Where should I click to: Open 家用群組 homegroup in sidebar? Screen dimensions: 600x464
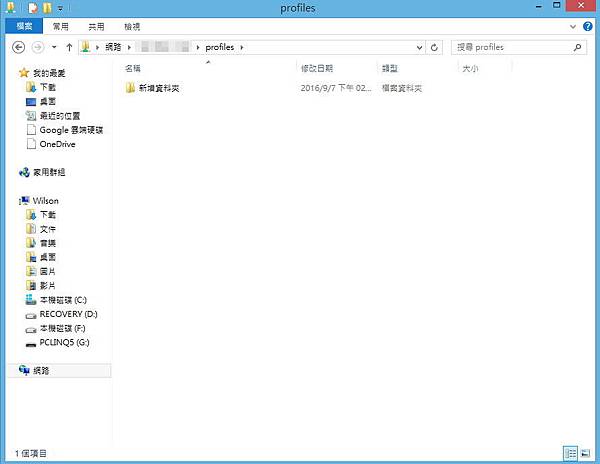pyautogui.click(x=49, y=172)
